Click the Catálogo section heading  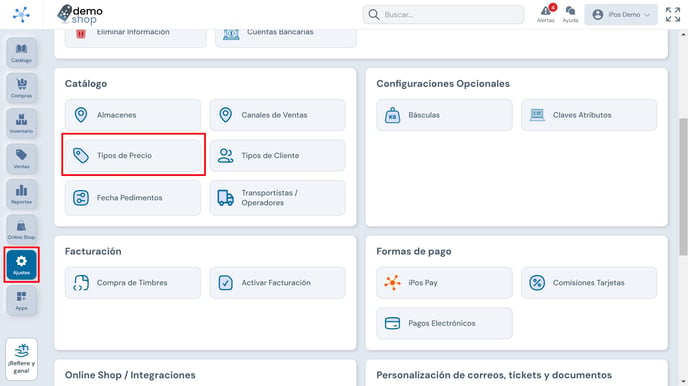(x=86, y=83)
